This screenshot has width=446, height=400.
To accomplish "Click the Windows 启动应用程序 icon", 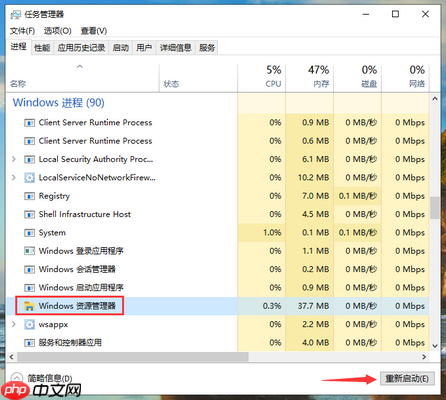I will [29, 287].
